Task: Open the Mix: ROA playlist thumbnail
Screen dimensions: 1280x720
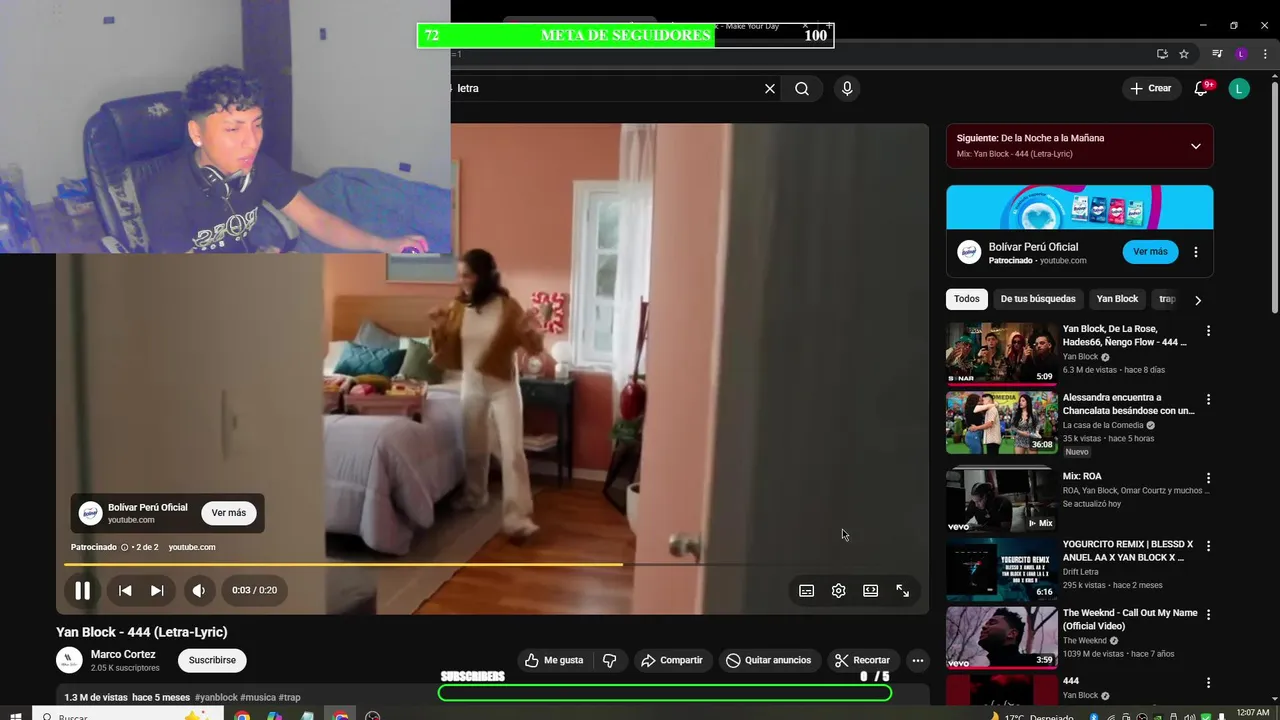Action: (x=1001, y=500)
